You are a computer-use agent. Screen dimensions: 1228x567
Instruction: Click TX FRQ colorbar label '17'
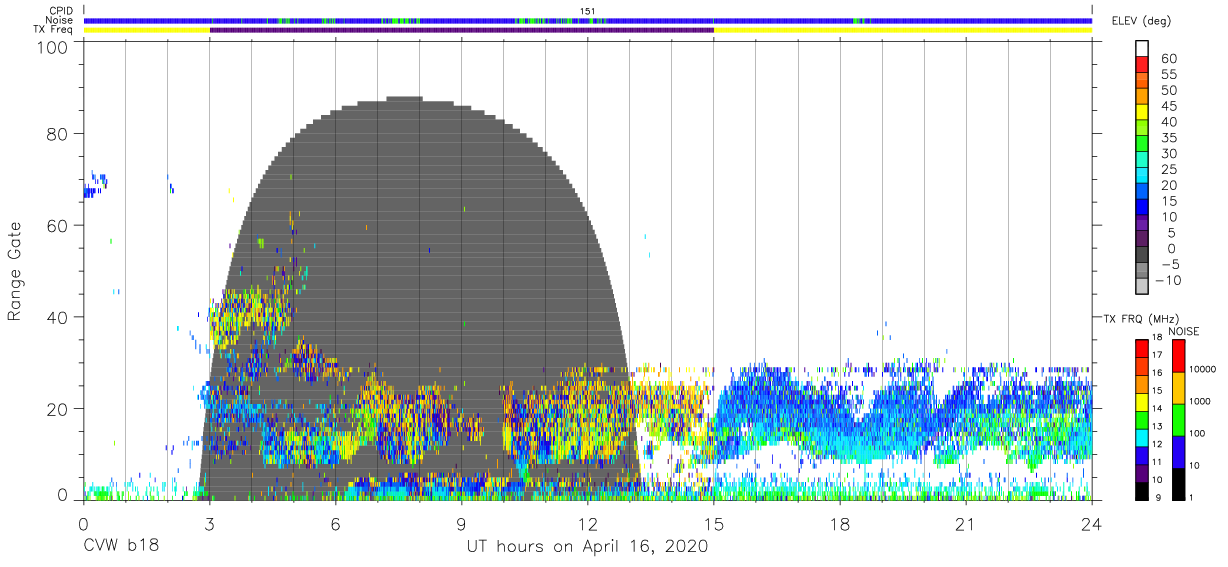pos(1158,355)
